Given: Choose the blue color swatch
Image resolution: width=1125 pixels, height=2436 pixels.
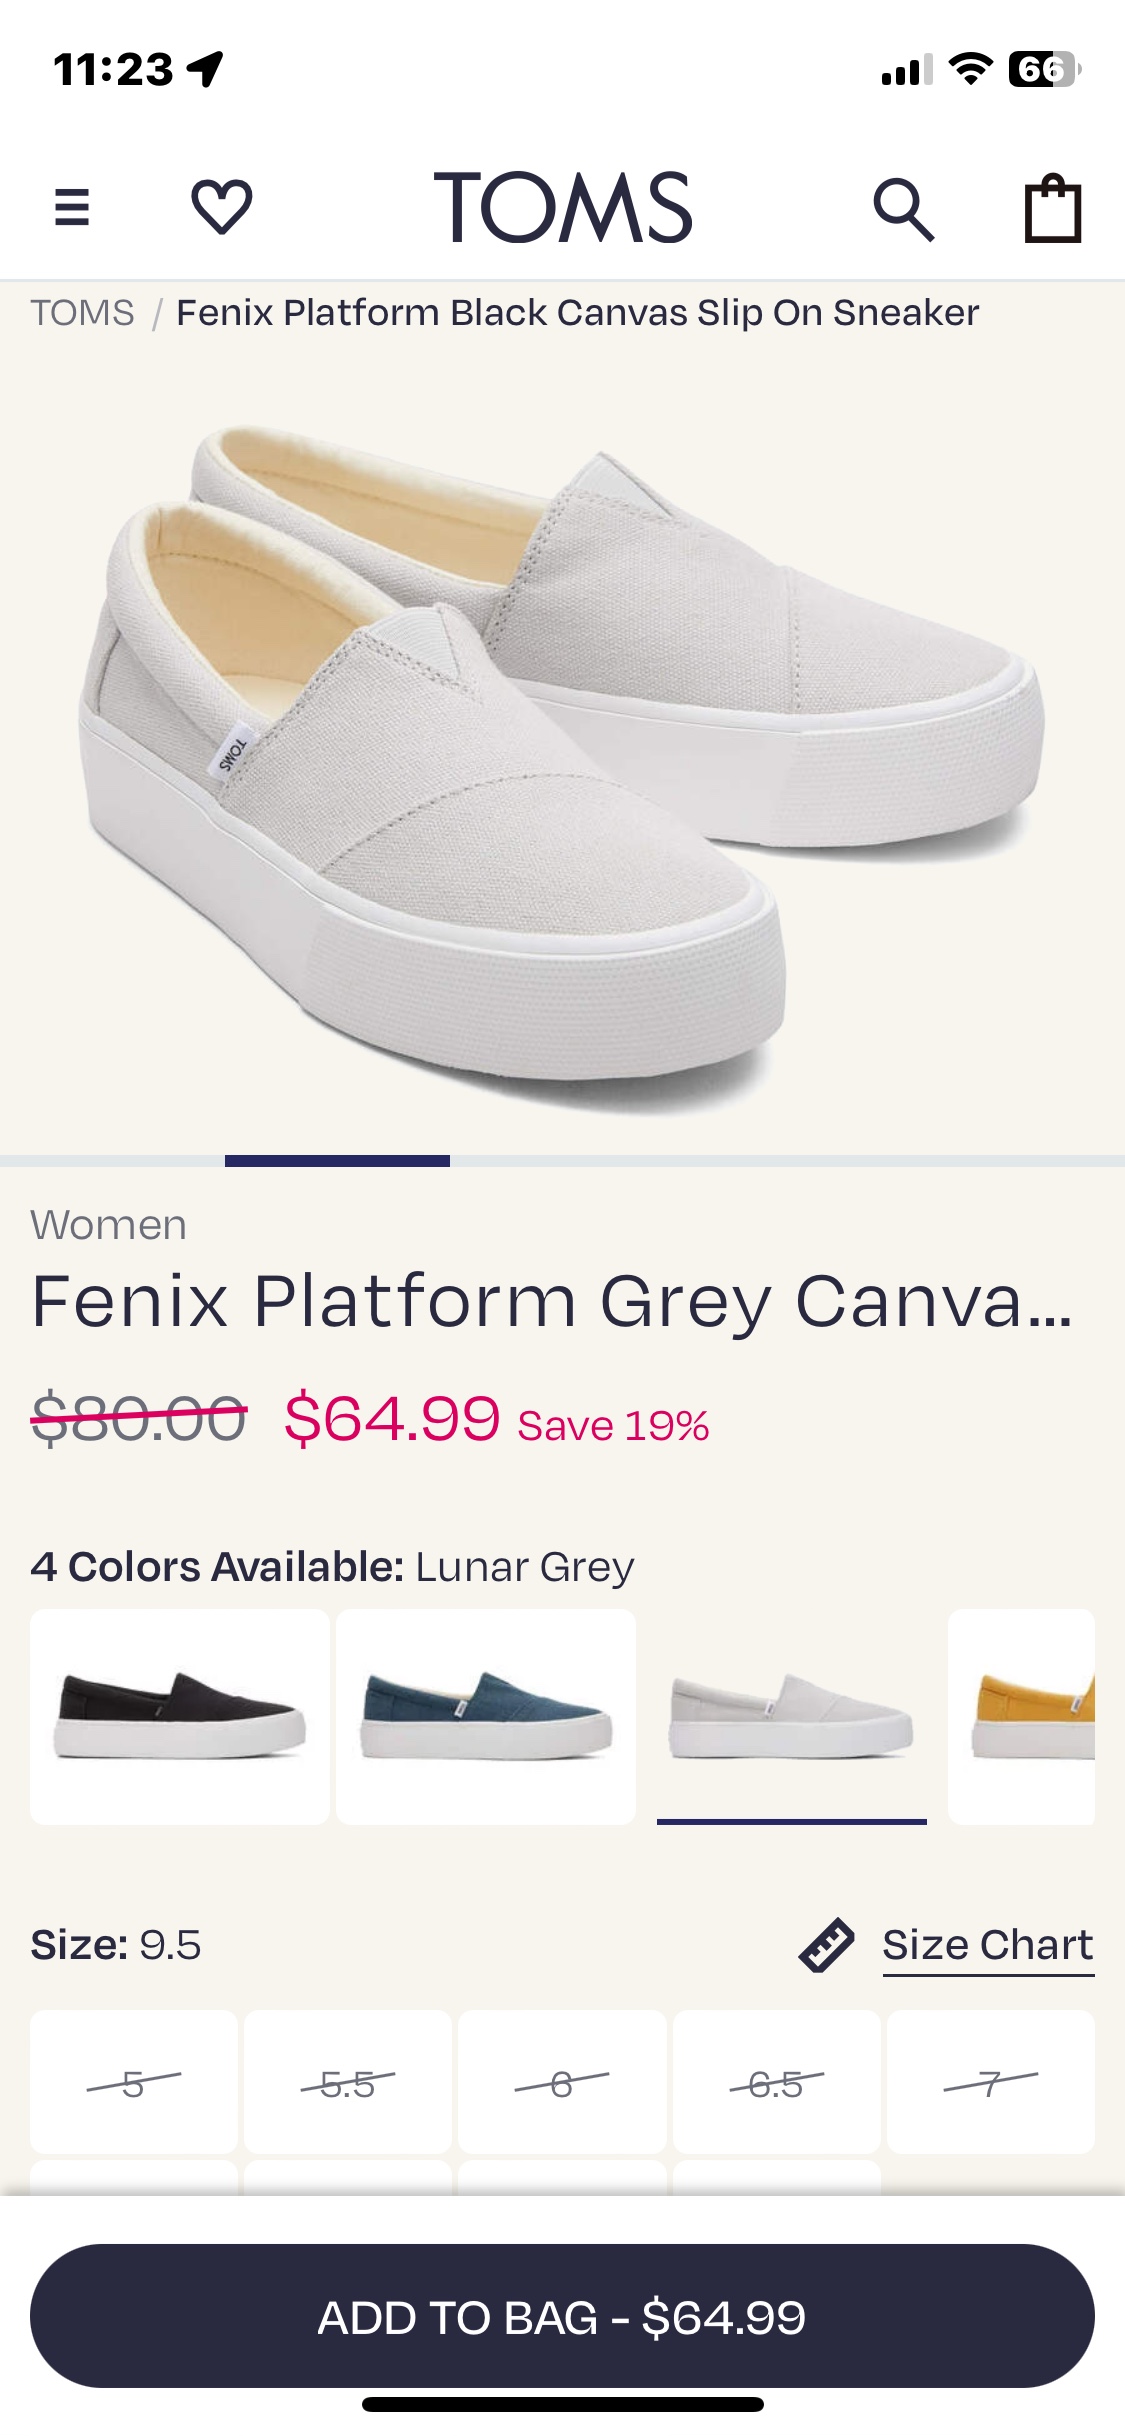Looking at the screenshot, I should click(486, 1716).
